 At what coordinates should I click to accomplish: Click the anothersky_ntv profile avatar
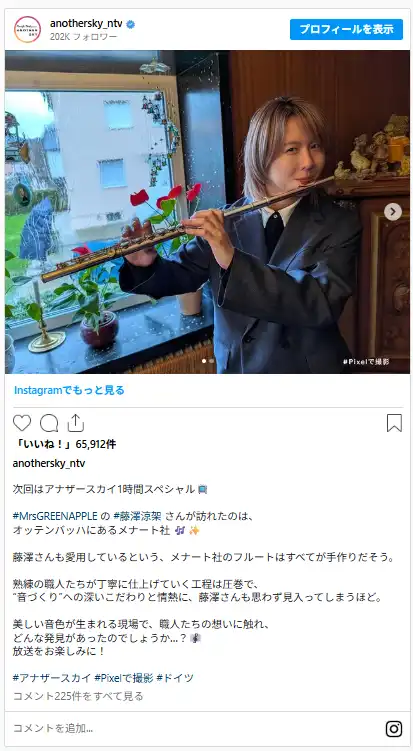tap(27, 29)
